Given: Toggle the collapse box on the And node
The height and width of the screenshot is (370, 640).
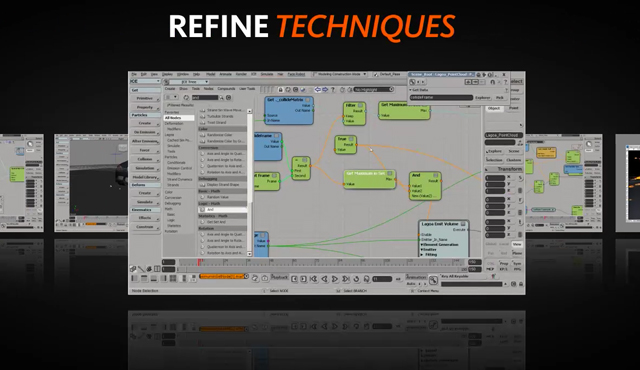Looking at the screenshot, I should coord(436,175).
